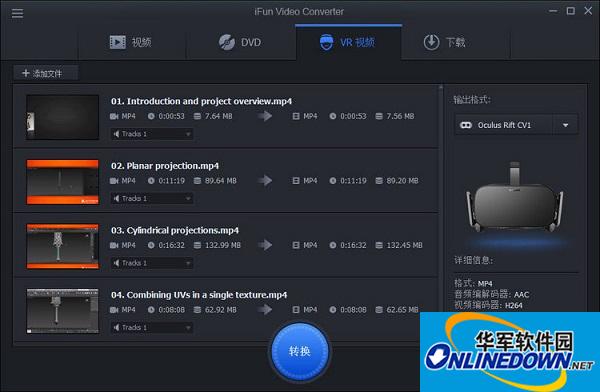600x392 pixels.
Task: Open Oculus Rift CV1 output format dropdown
Action: (516, 125)
